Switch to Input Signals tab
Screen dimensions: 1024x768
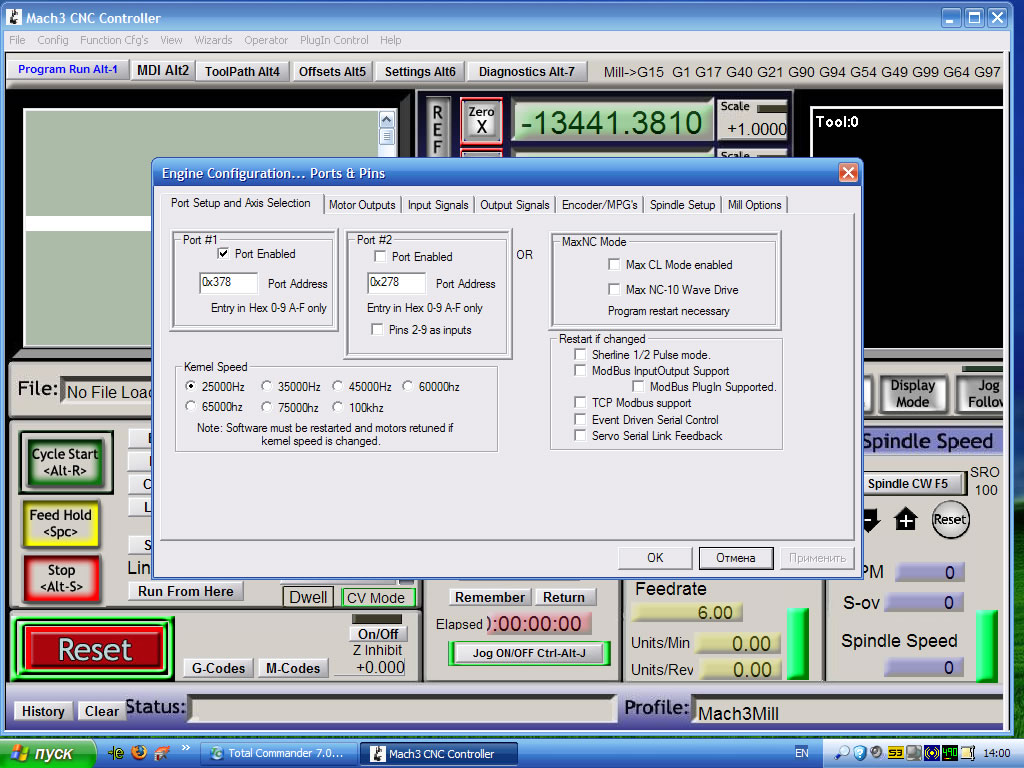click(x=438, y=205)
